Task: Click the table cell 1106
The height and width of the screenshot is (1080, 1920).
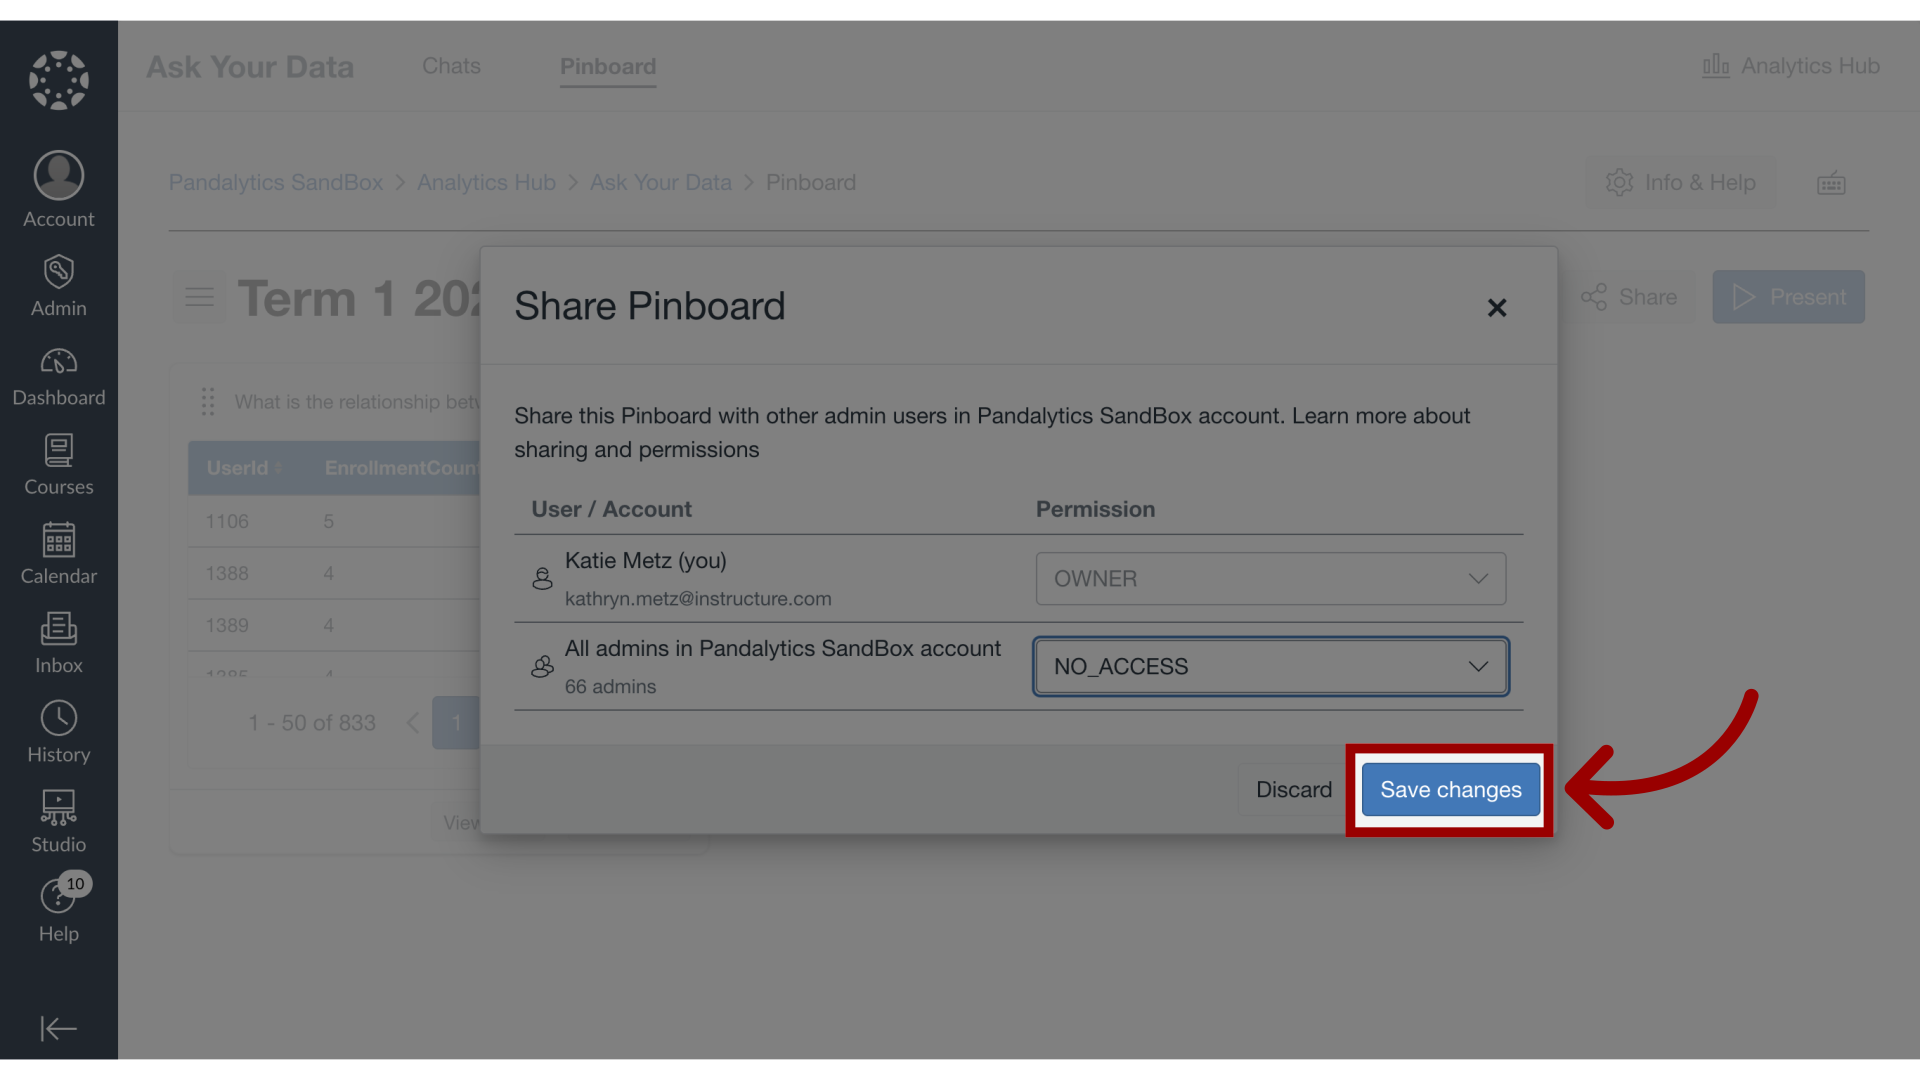Action: pos(227,522)
